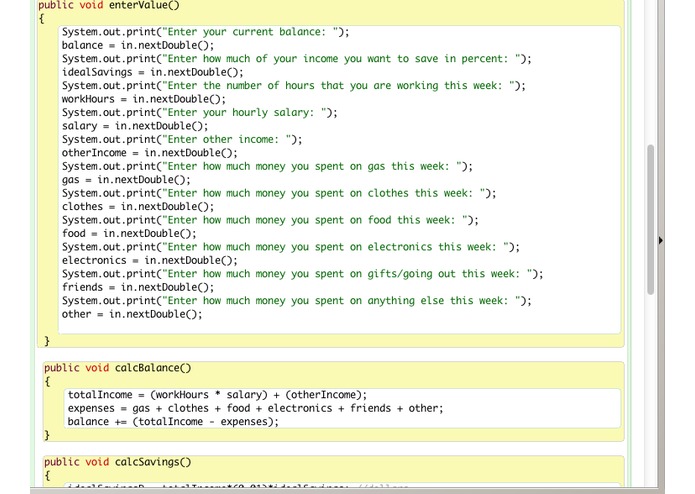Image resolution: width=695 pixels, height=494 pixels.
Task: Click the line 'balance = in.nextDouble();'
Action: 138,45
